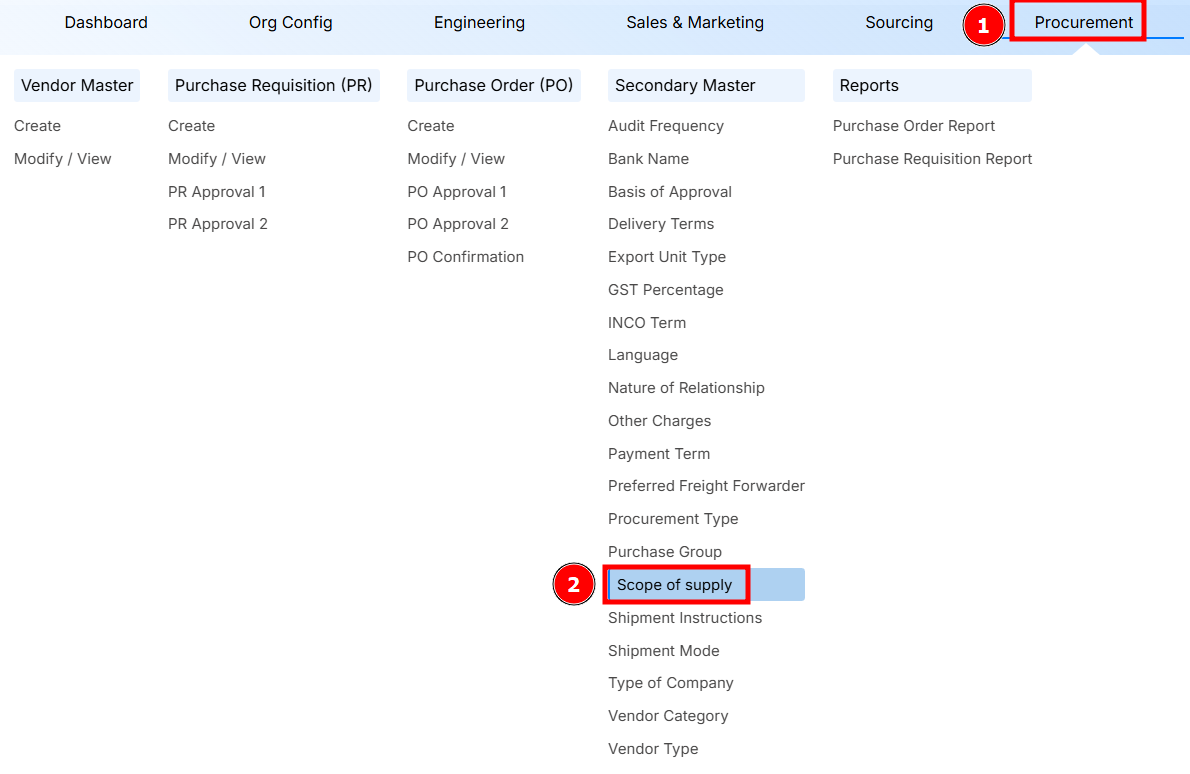This screenshot has height=774, width=1190.
Task: Select the GST Percentage master
Action: tap(665, 290)
